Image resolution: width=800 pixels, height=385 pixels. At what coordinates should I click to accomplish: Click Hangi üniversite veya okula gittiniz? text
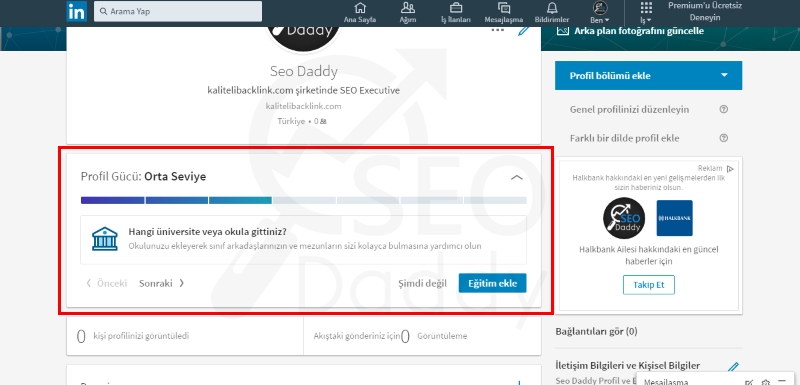click(x=207, y=232)
